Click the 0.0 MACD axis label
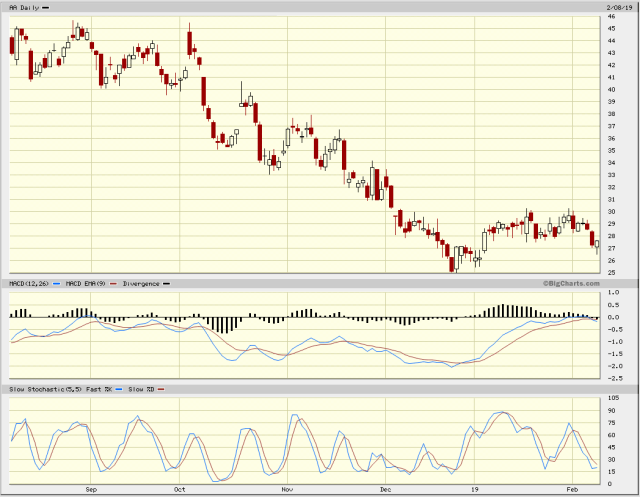Image resolution: width=640 pixels, height=497 pixels. coord(613,317)
